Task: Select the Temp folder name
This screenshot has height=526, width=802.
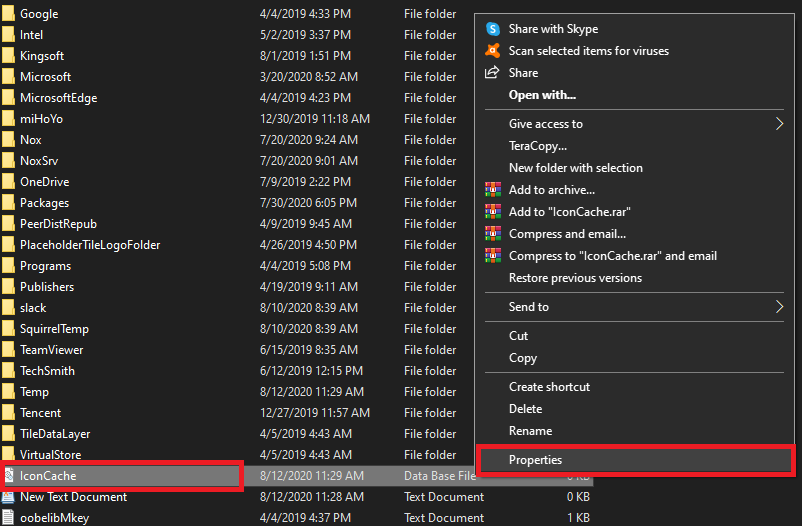Action: (x=34, y=392)
